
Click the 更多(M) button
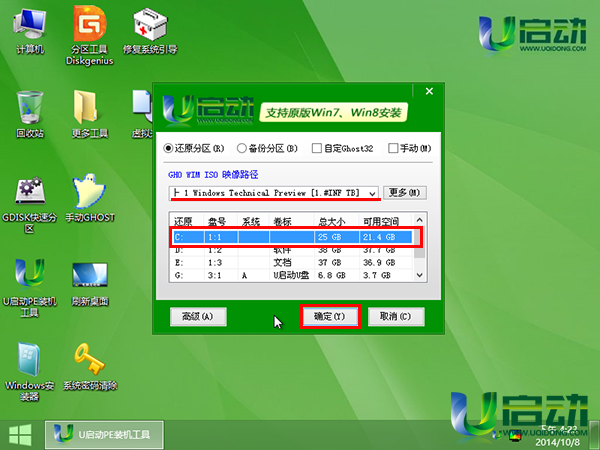coord(405,192)
